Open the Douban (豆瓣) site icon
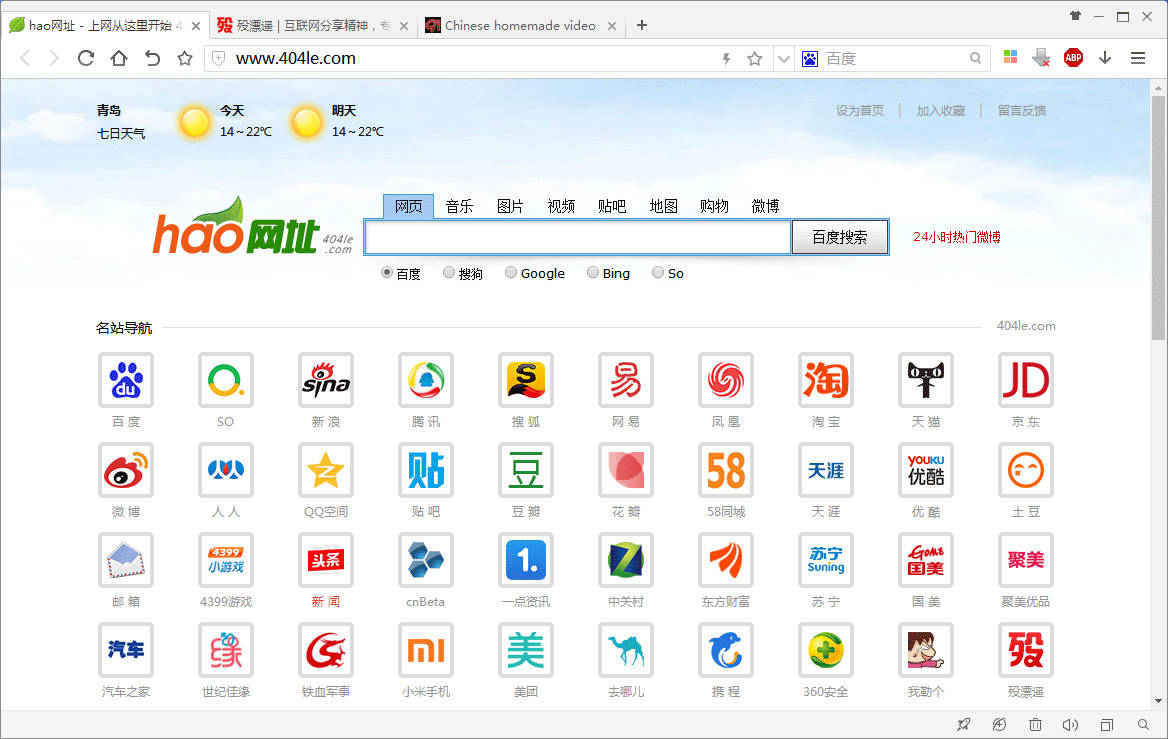This screenshot has height=739, width=1168. (x=526, y=470)
